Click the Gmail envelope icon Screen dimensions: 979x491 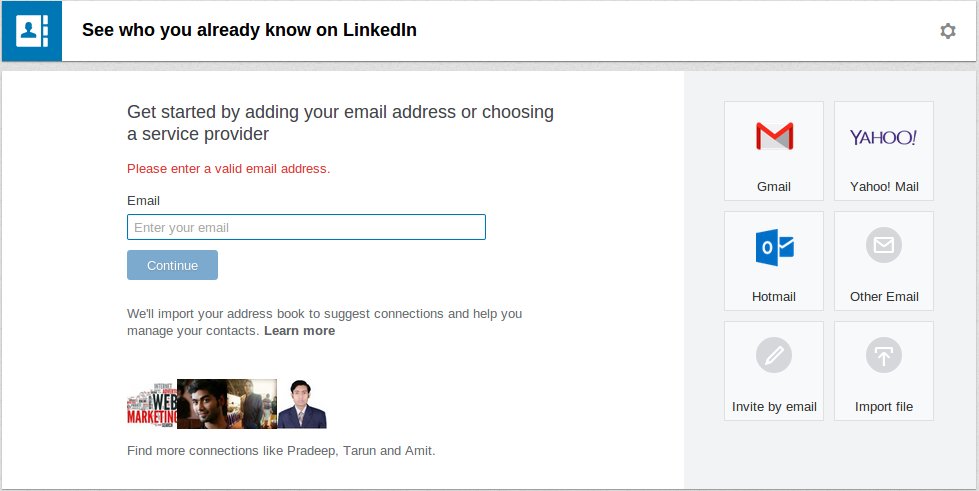[x=774, y=136]
